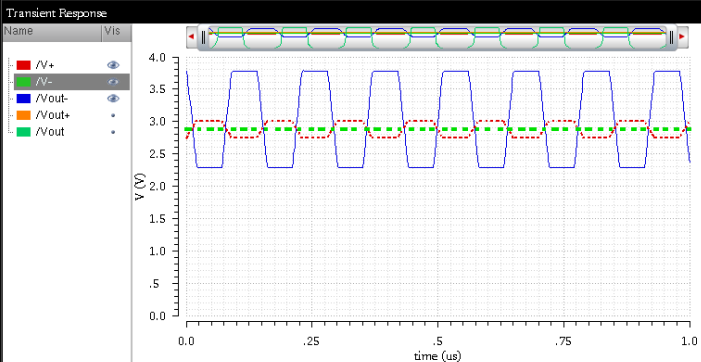
Task: Click right red arrow of overview scroller
Action: pos(682,37)
